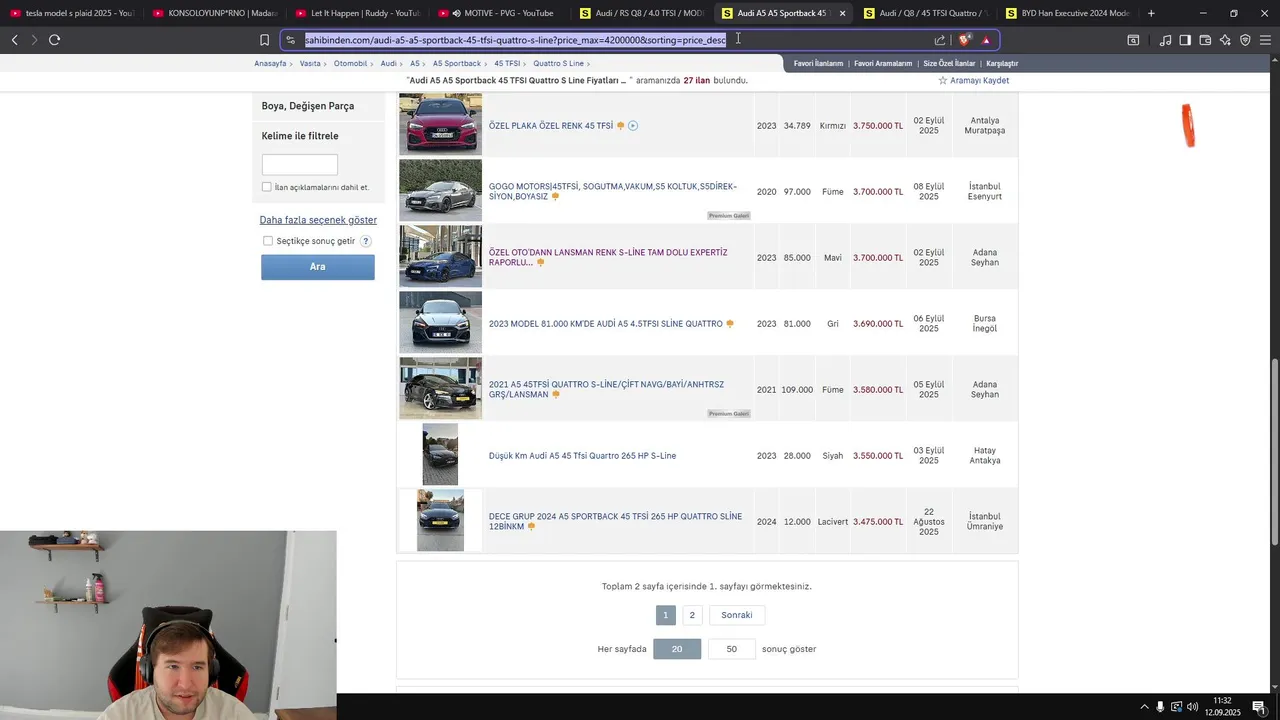Close the Audi A5 Sportback tab
Viewport: 1280px width, 720px height.
[x=842, y=13]
